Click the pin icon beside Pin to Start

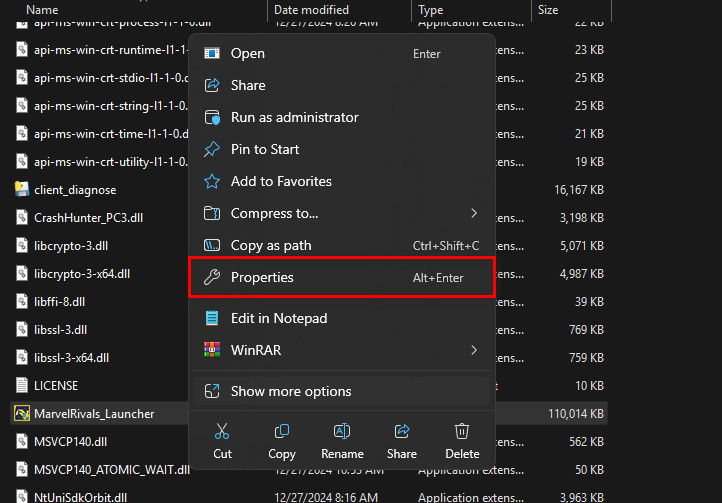[212, 149]
